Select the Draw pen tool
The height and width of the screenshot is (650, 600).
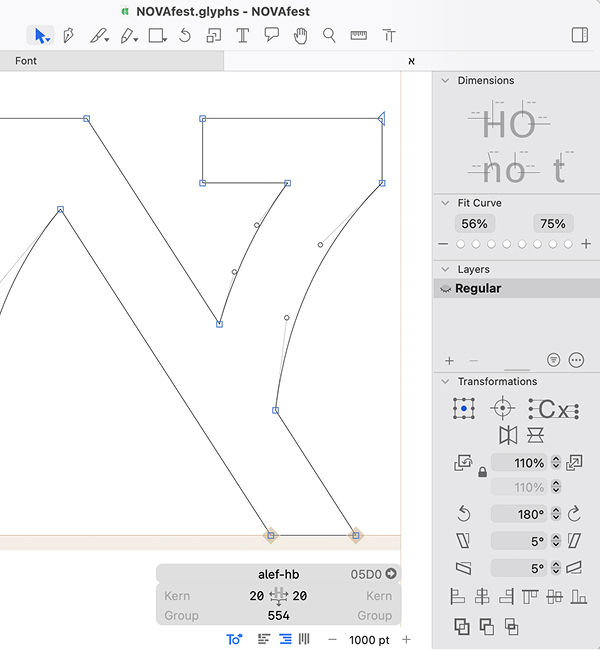click(x=69, y=36)
